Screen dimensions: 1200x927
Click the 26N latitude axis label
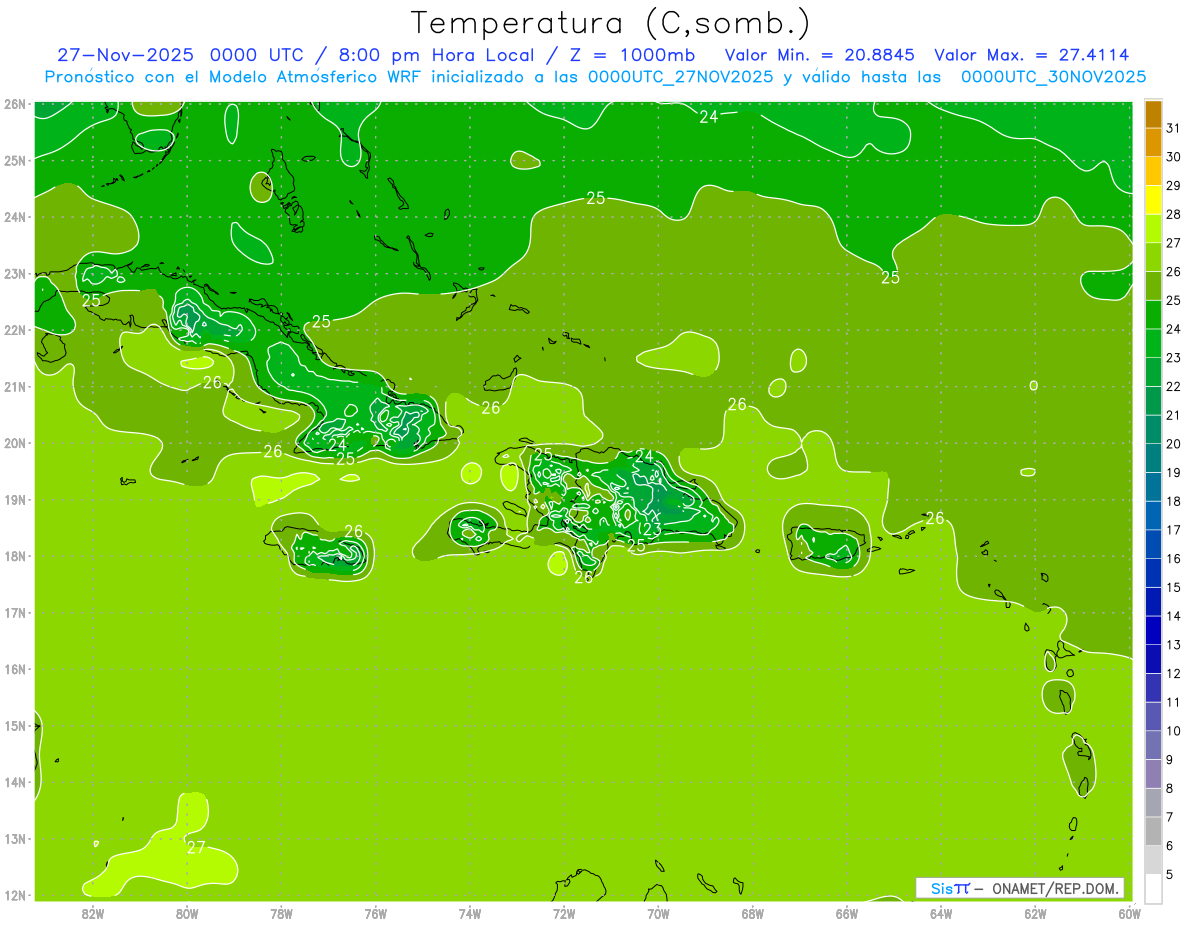coord(14,104)
